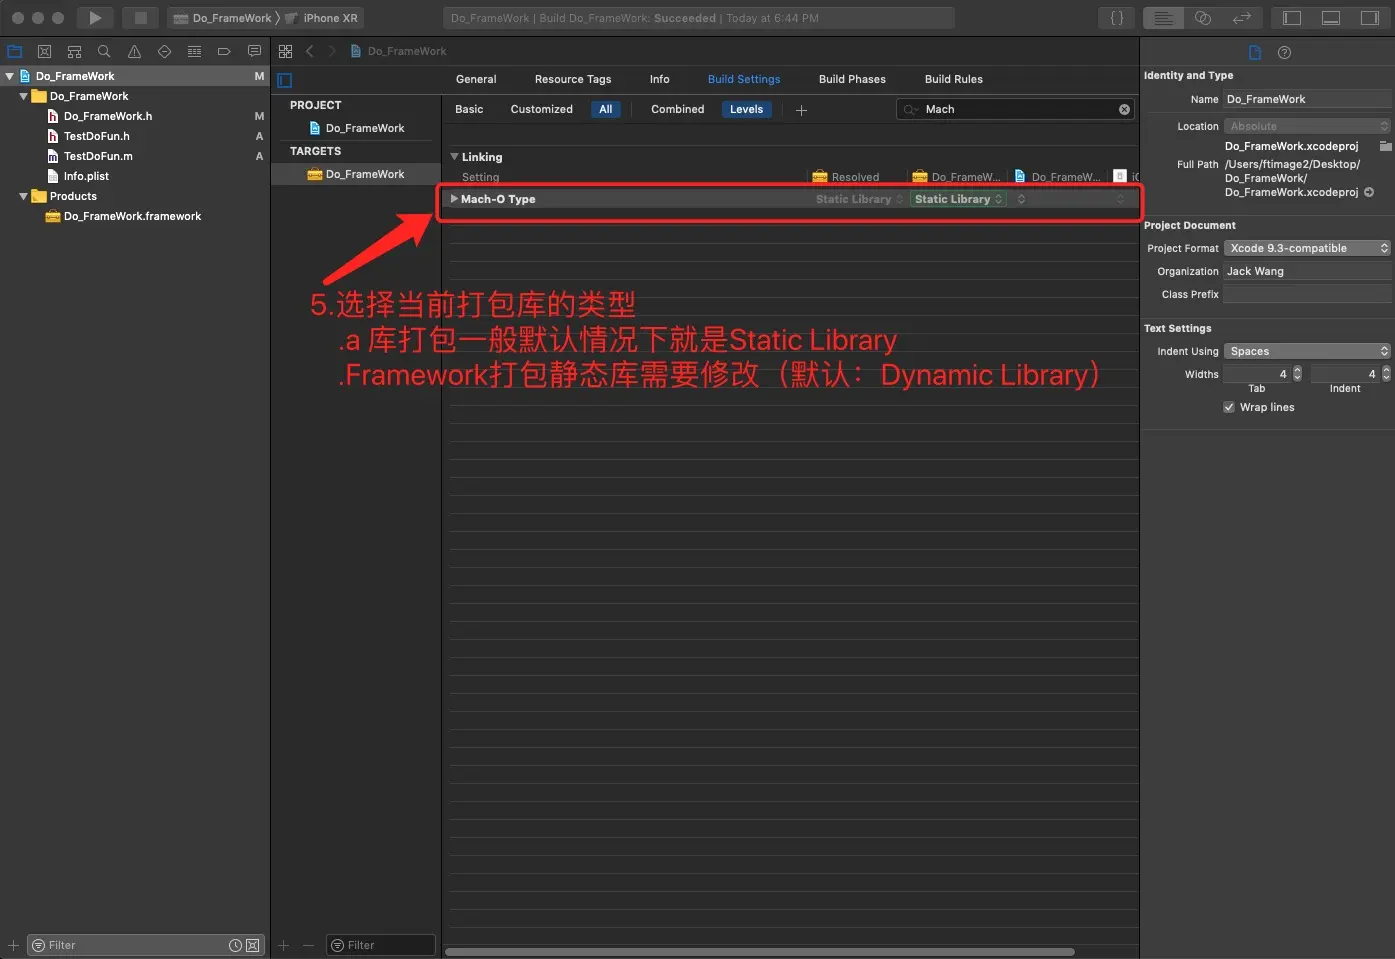
Task: Select the All build settings filter
Action: [606, 109]
